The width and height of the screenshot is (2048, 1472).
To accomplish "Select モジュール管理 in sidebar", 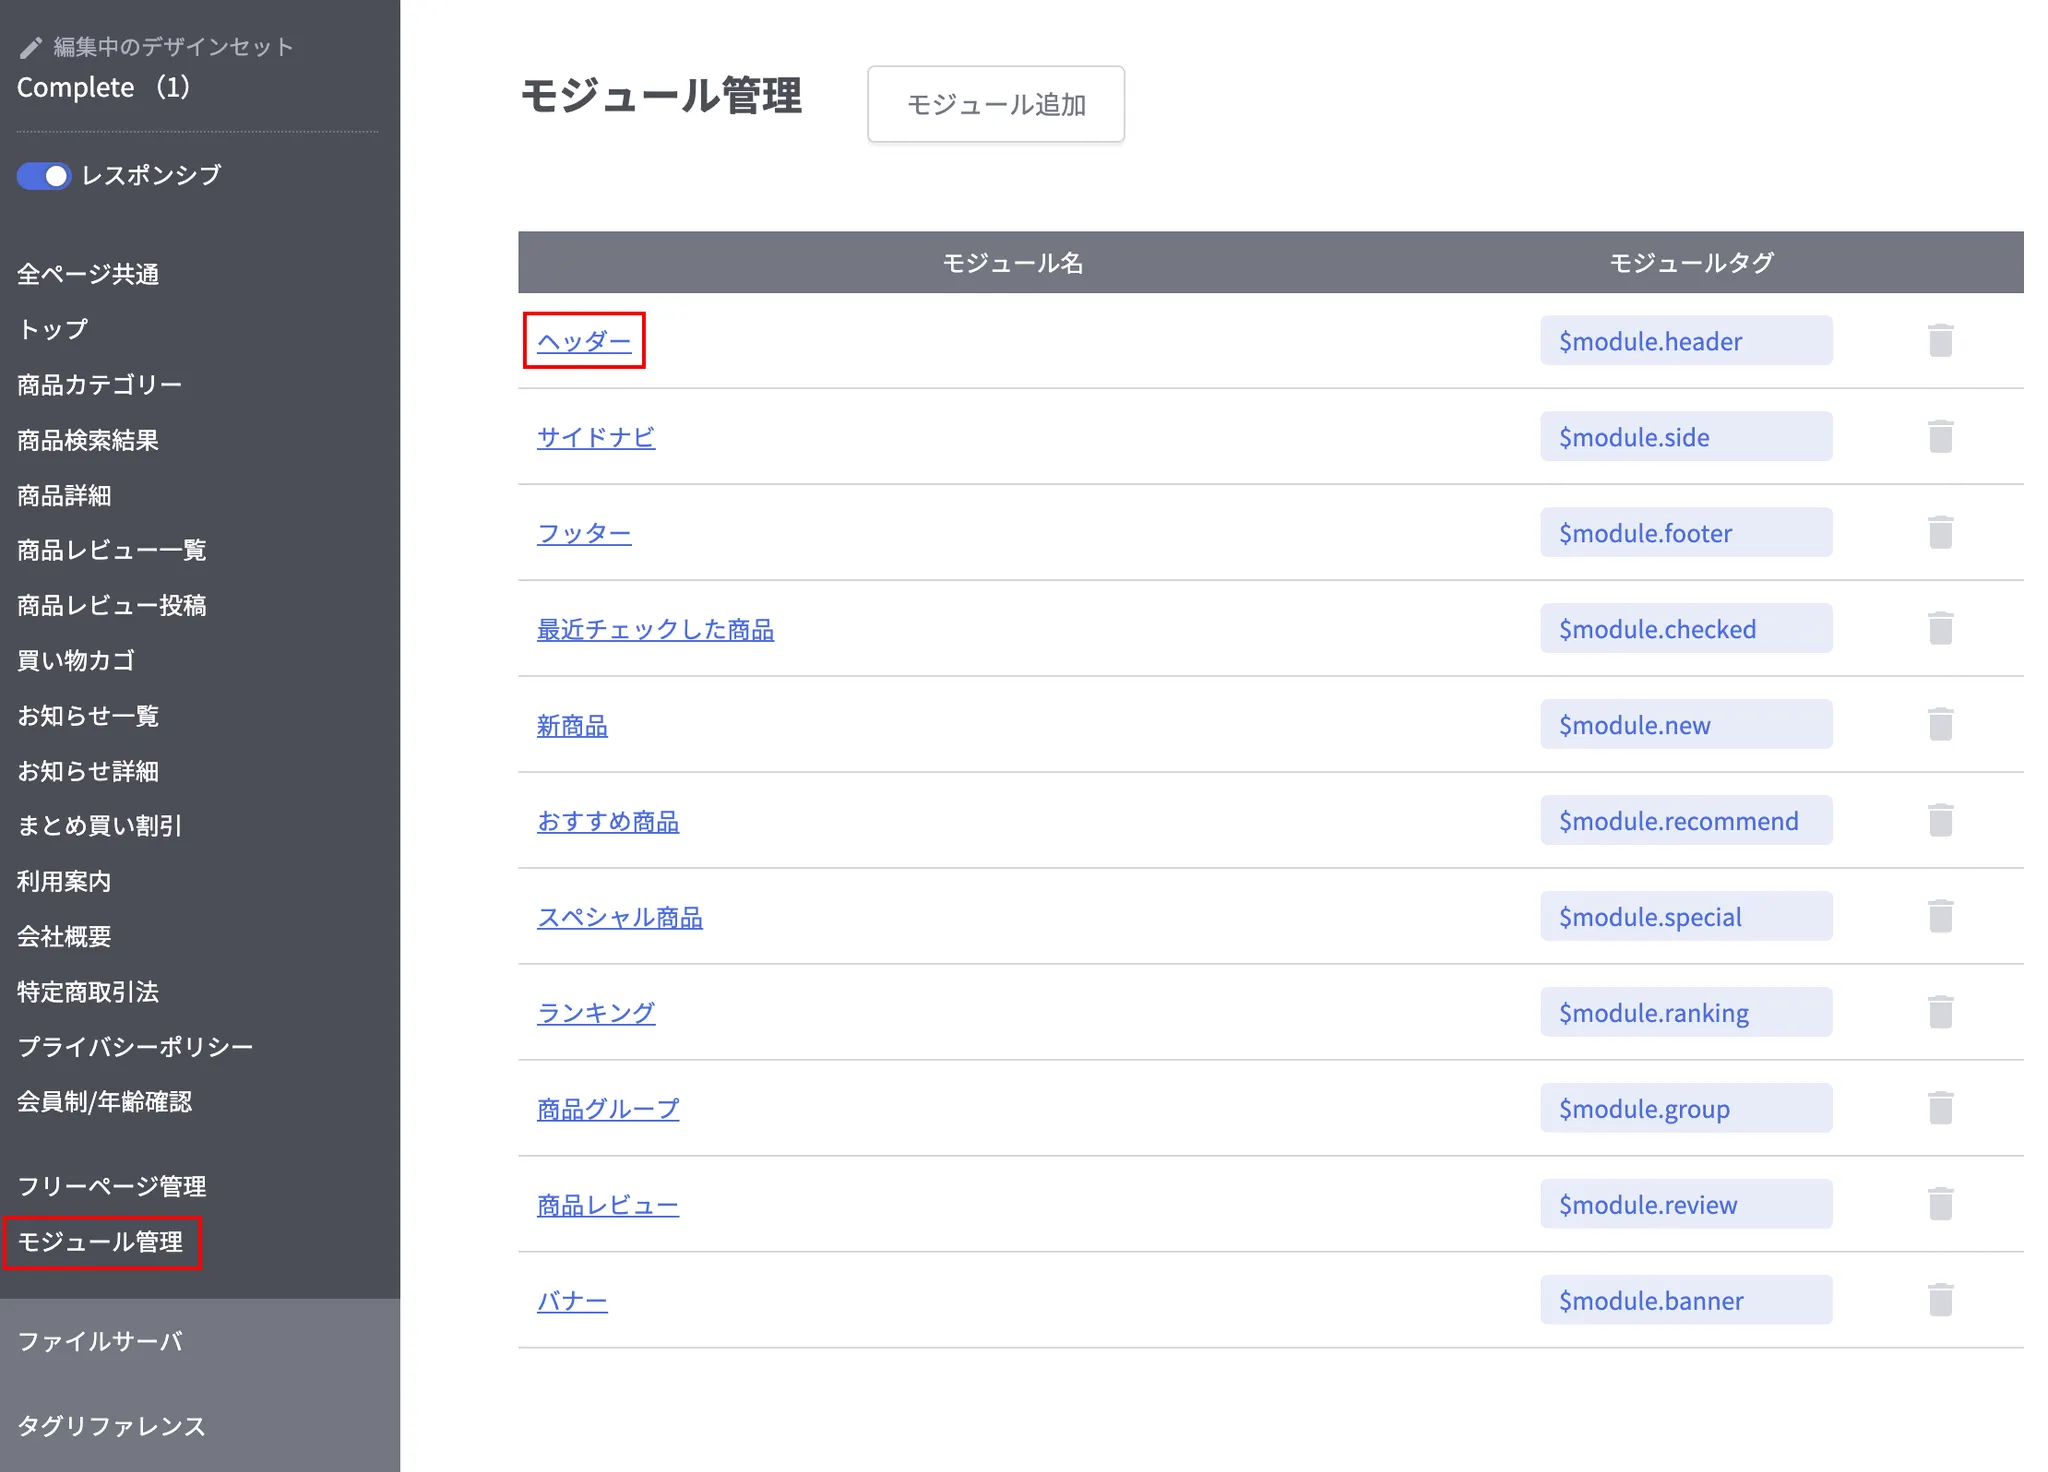I will coord(100,1242).
